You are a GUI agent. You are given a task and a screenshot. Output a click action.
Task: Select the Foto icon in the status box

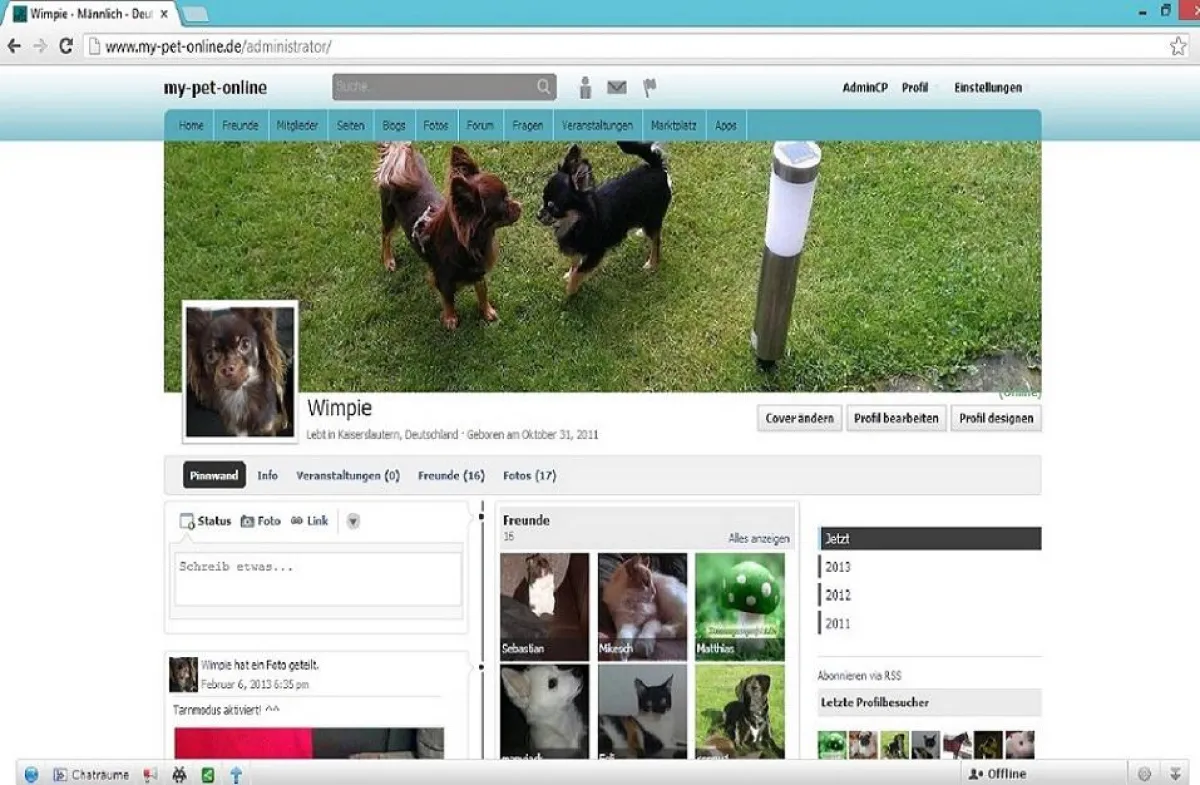[x=260, y=520]
